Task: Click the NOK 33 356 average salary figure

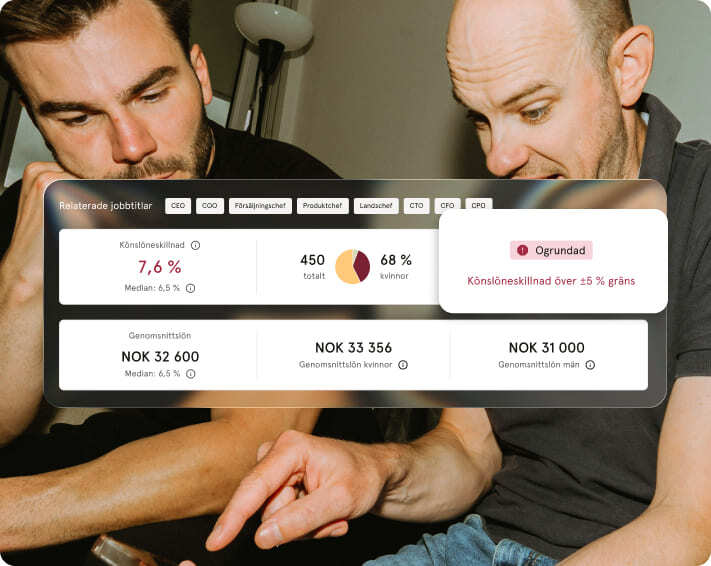Action: point(353,348)
